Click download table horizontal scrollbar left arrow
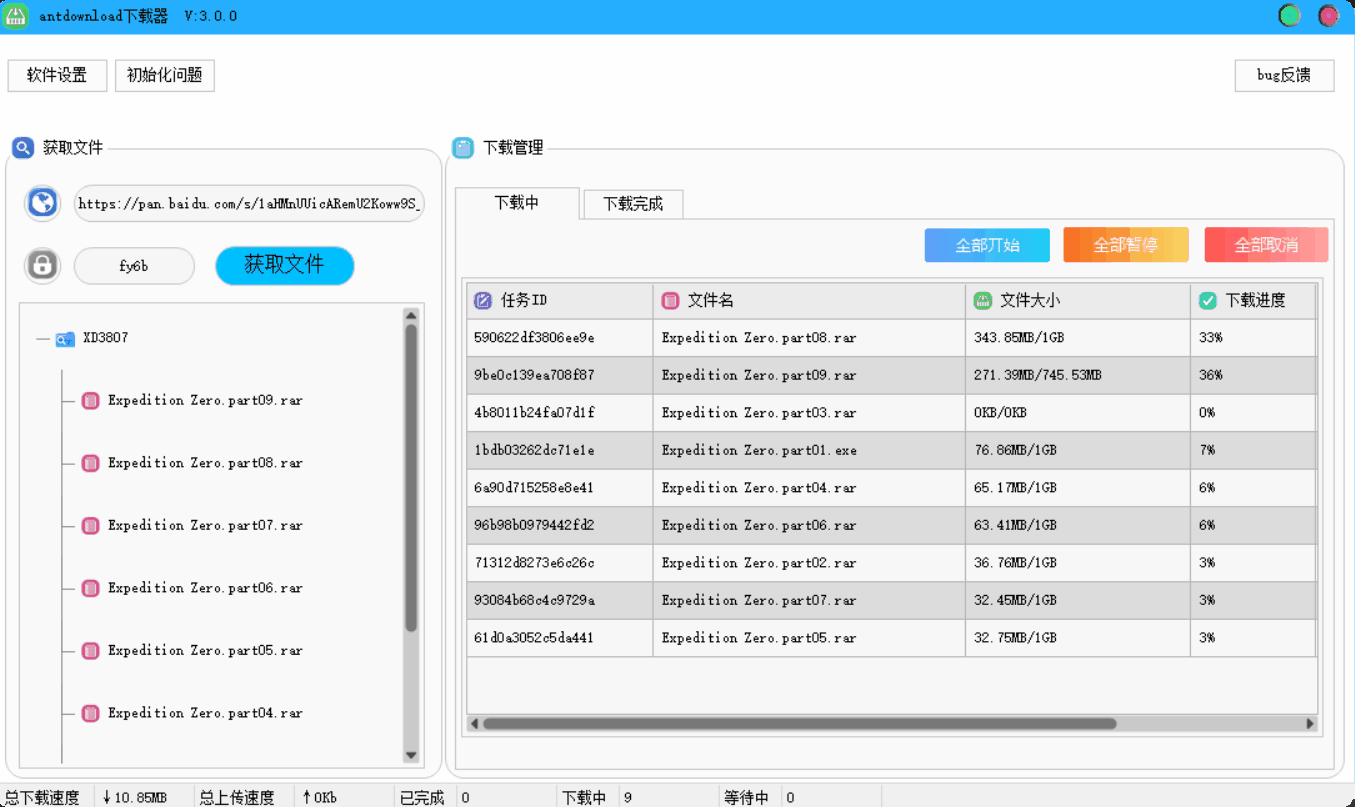This screenshot has width=1355, height=807. point(475,723)
